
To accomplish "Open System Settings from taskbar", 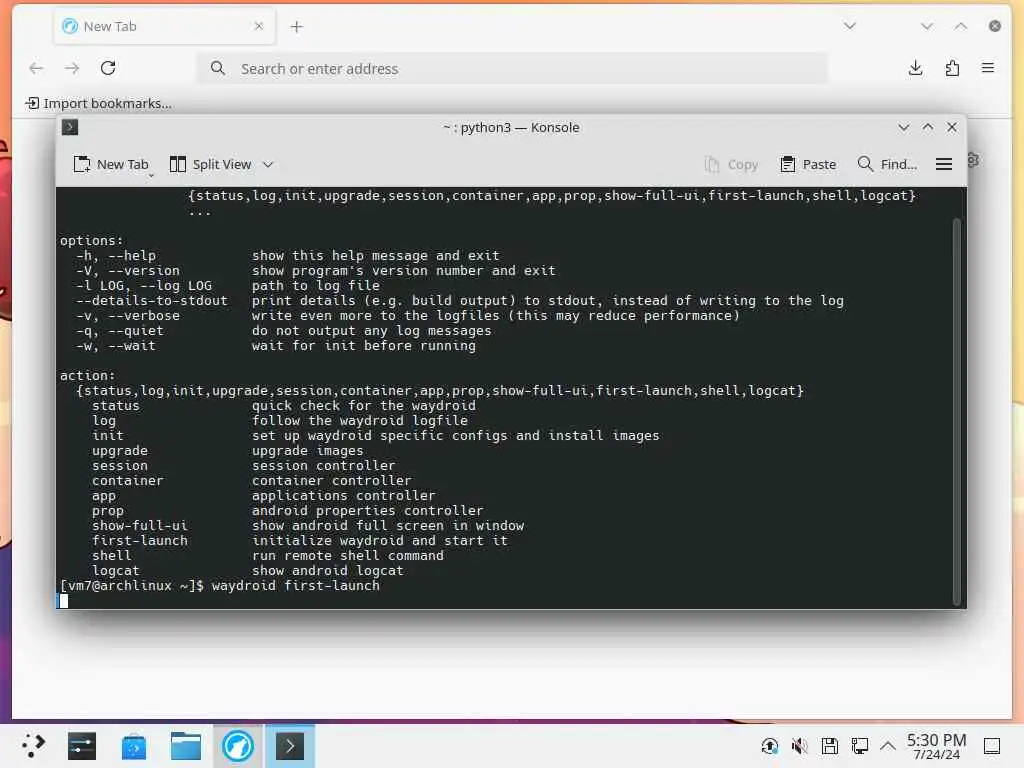I will point(82,746).
